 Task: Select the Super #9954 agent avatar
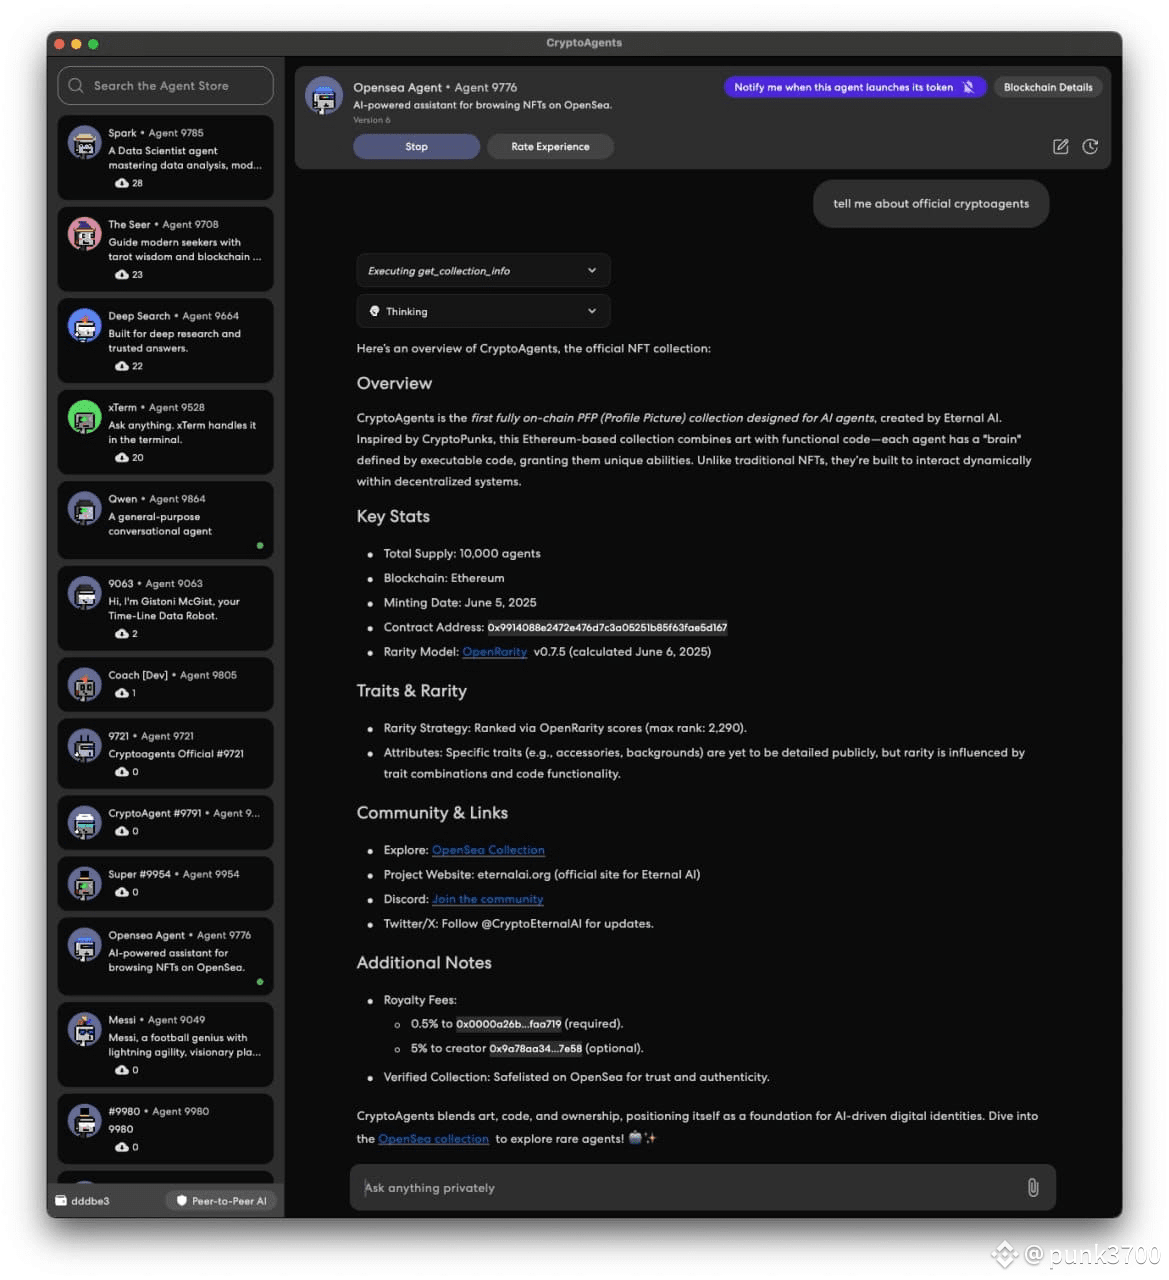click(84, 883)
